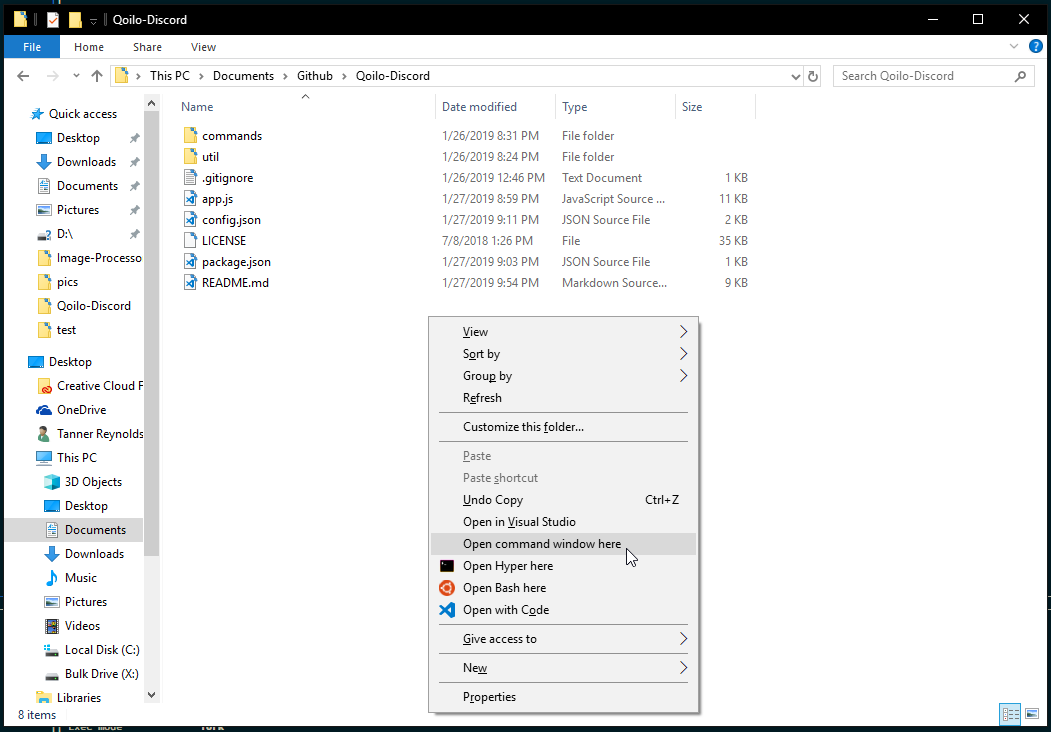
Task: Click the Ubuntu Bash icon in context menu
Action: pyautogui.click(x=446, y=588)
